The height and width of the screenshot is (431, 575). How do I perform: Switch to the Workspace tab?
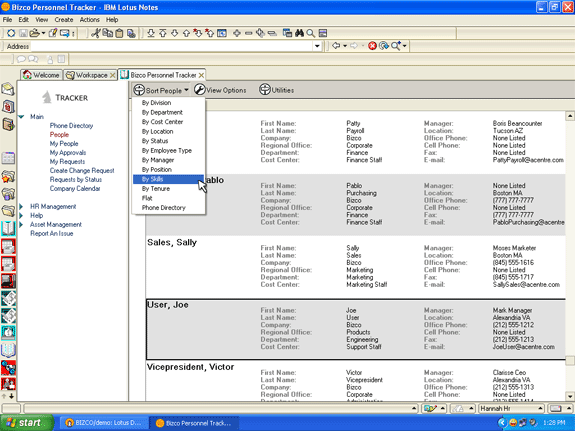pyautogui.click(x=90, y=75)
